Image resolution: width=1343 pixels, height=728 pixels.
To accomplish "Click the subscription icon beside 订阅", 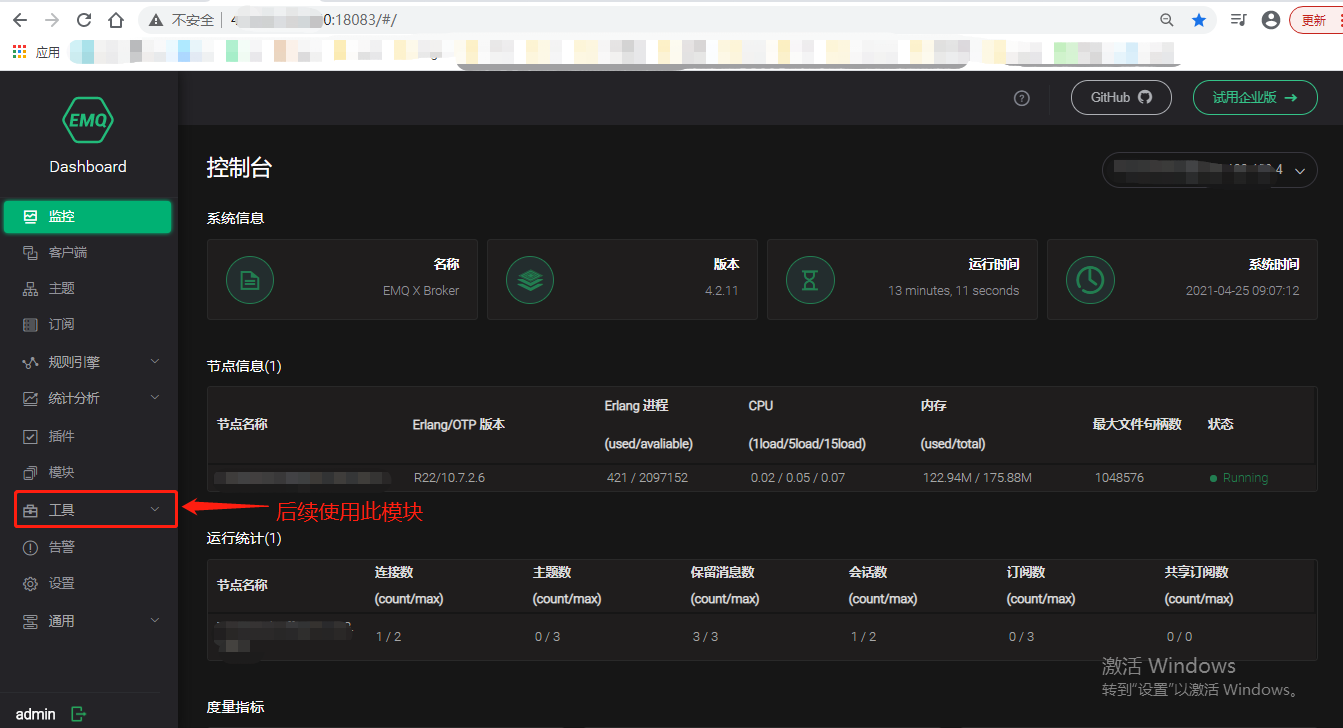I will pyautogui.click(x=30, y=324).
